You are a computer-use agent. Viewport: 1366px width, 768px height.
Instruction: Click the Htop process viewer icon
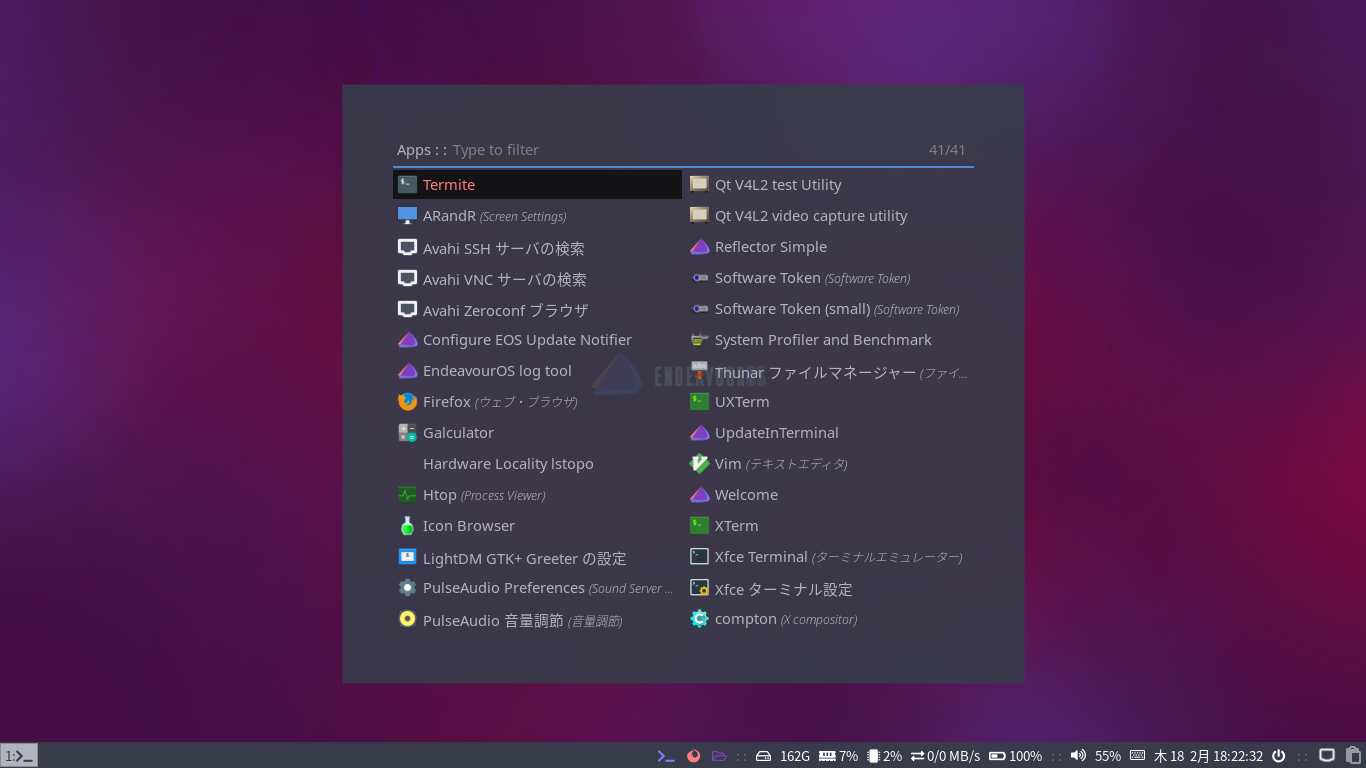pyautogui.click(x=407, y=494)
